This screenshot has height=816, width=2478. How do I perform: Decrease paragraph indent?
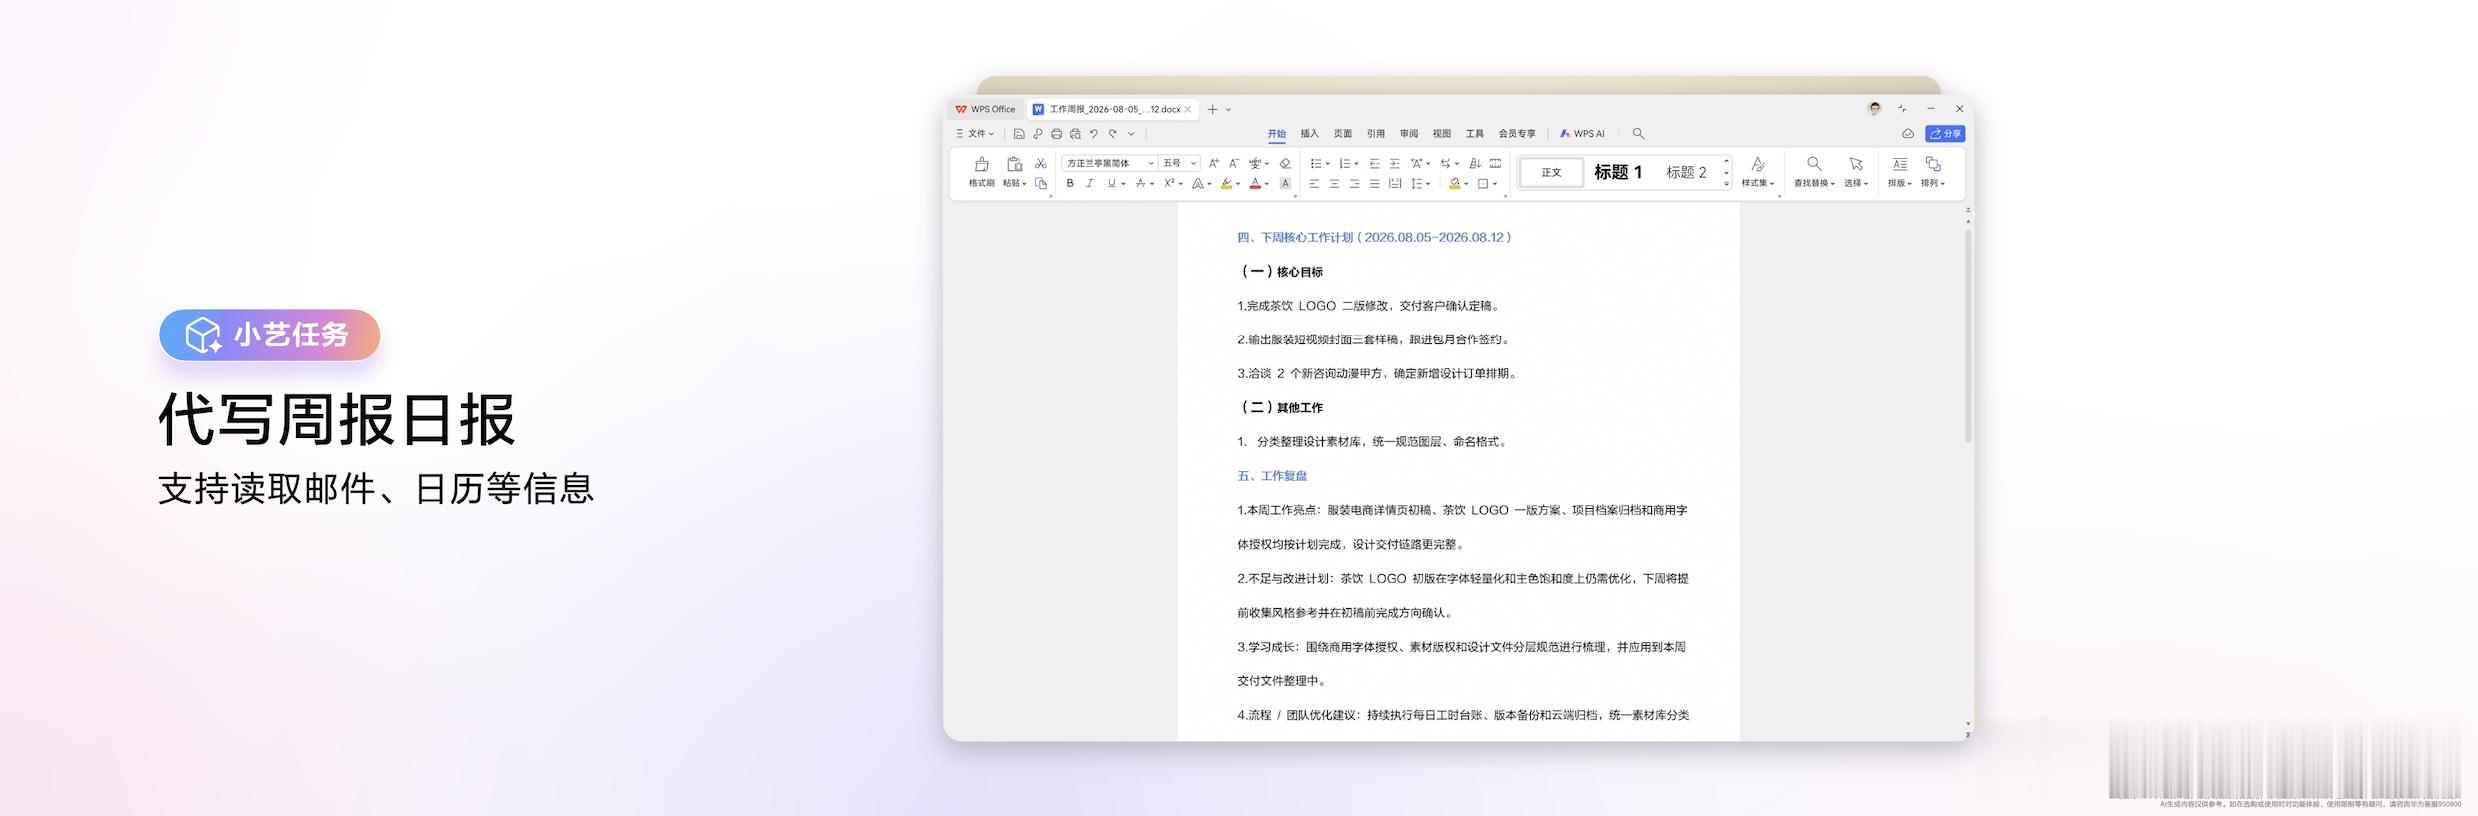click(x=1374, y=163)
